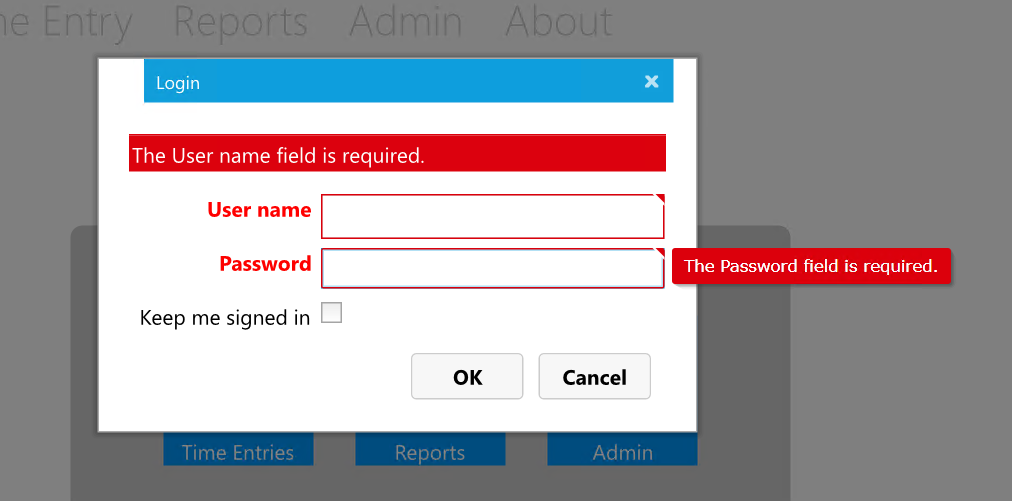
Task: Click the Time Entries tile button
Action: pos(238,450)
